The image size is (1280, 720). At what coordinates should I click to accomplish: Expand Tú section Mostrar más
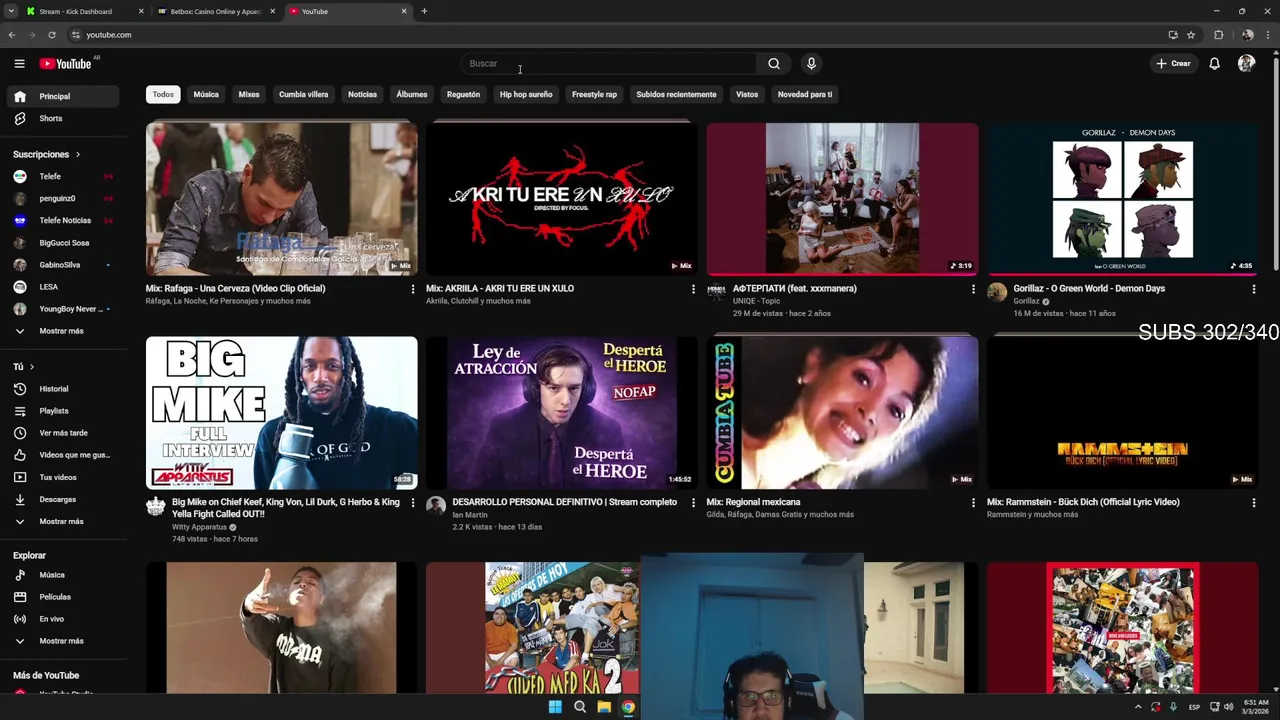62,521
